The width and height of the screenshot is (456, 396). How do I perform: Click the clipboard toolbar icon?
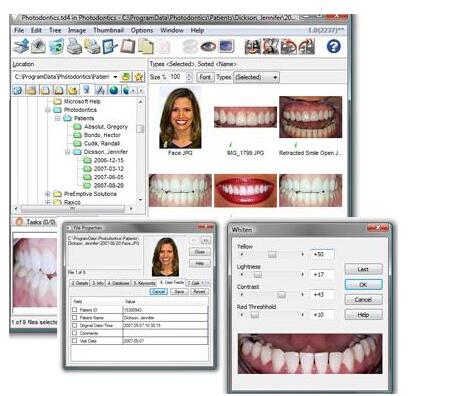pyautogui.click(x=128, y=46)
